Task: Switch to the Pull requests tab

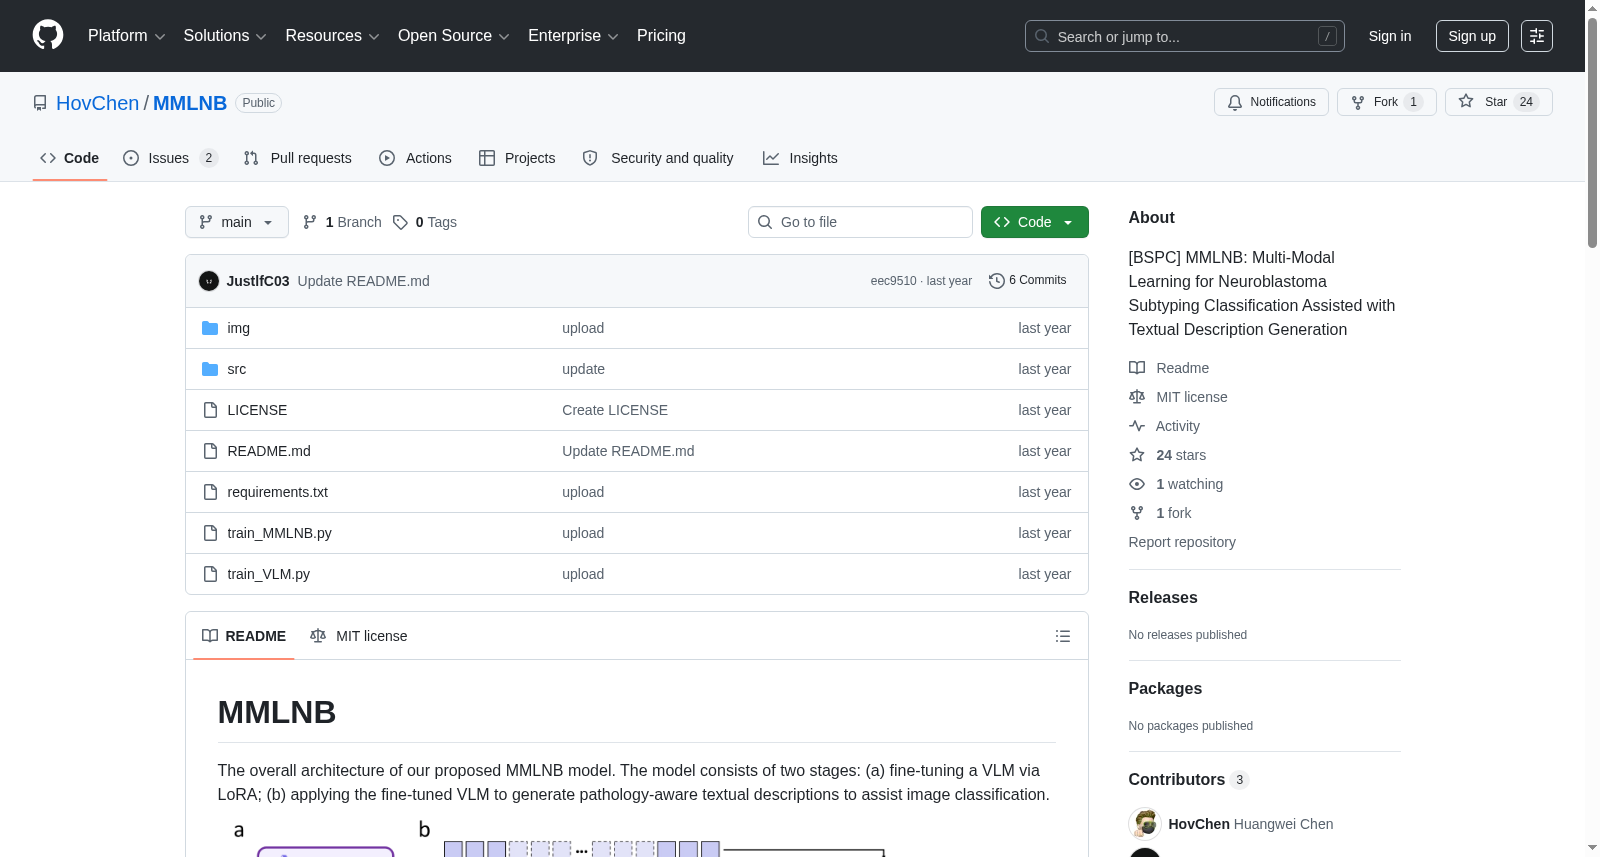Action: (x=298, y=158)
